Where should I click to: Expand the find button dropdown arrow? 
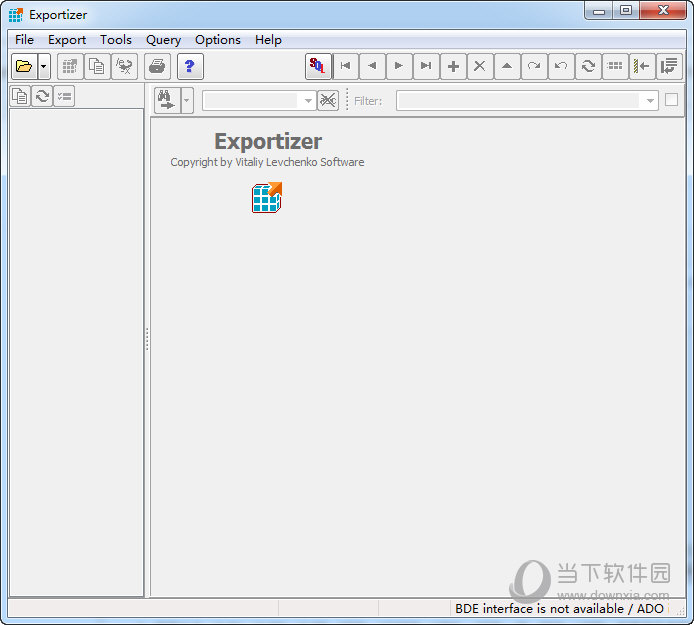pyautogui.click(x=187, y=100)
